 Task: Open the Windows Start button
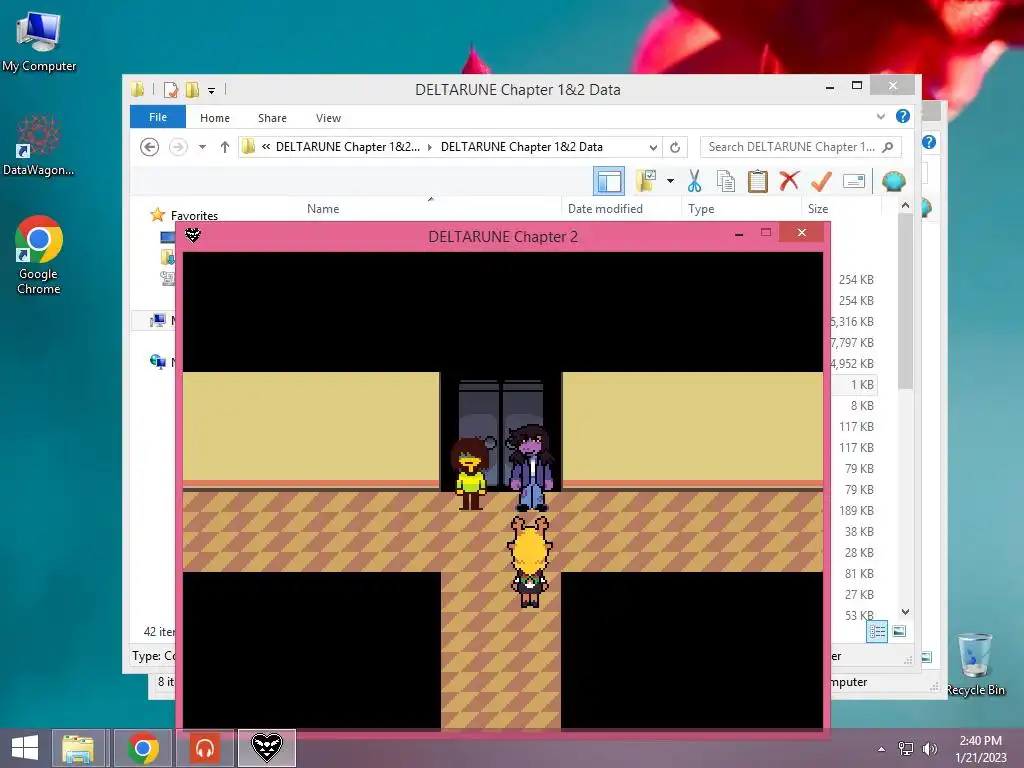(25, 748)
